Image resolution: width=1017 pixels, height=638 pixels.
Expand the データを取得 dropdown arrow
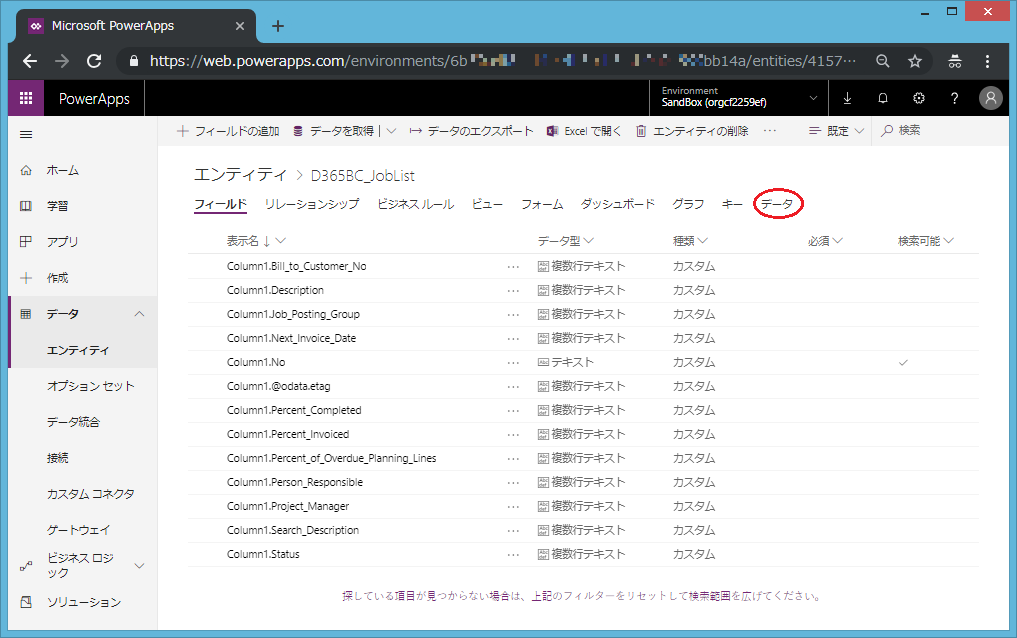click(391, 131)
